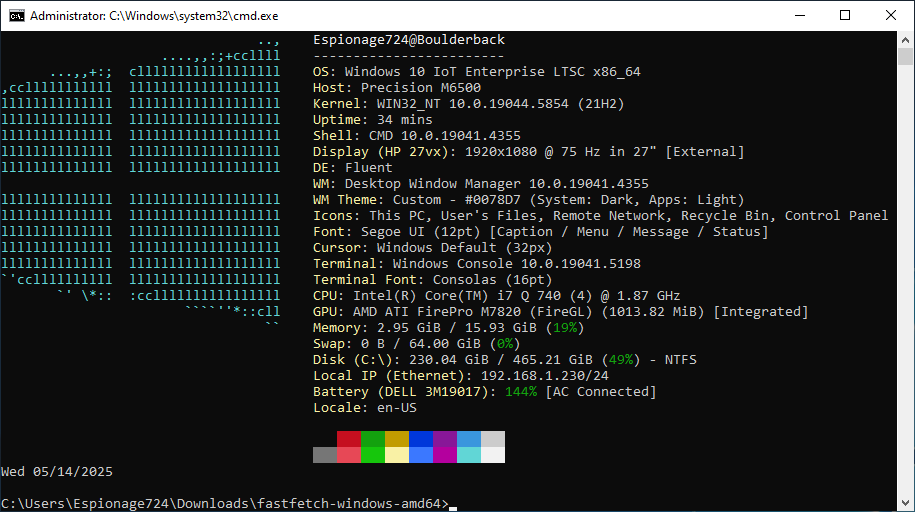Click the green 144% battery value

click(521, 392)
